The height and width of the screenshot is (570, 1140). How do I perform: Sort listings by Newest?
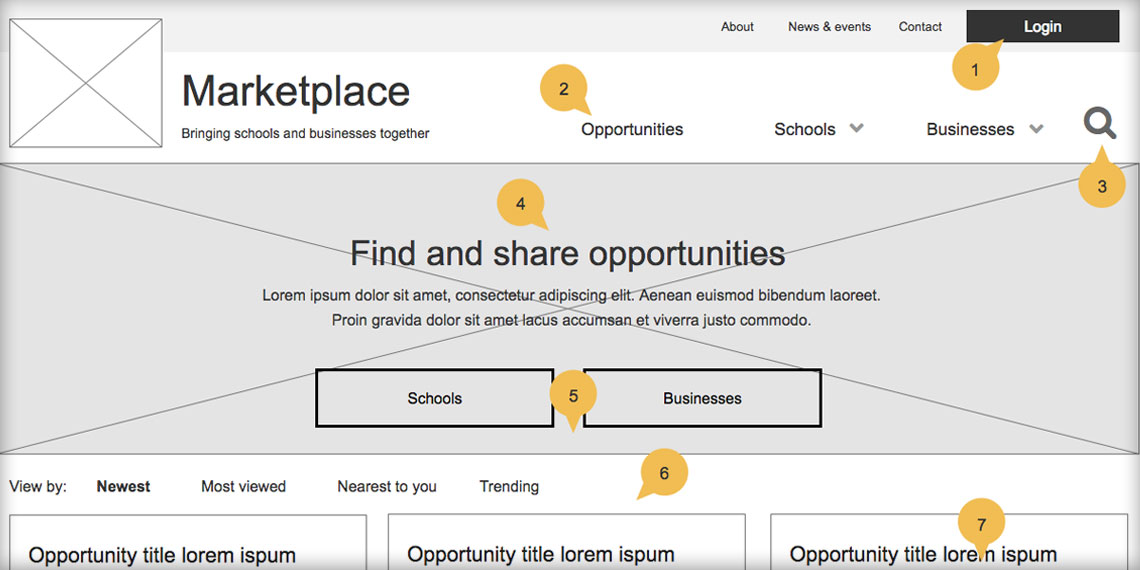pyautogui.click(x=123, y=487)
